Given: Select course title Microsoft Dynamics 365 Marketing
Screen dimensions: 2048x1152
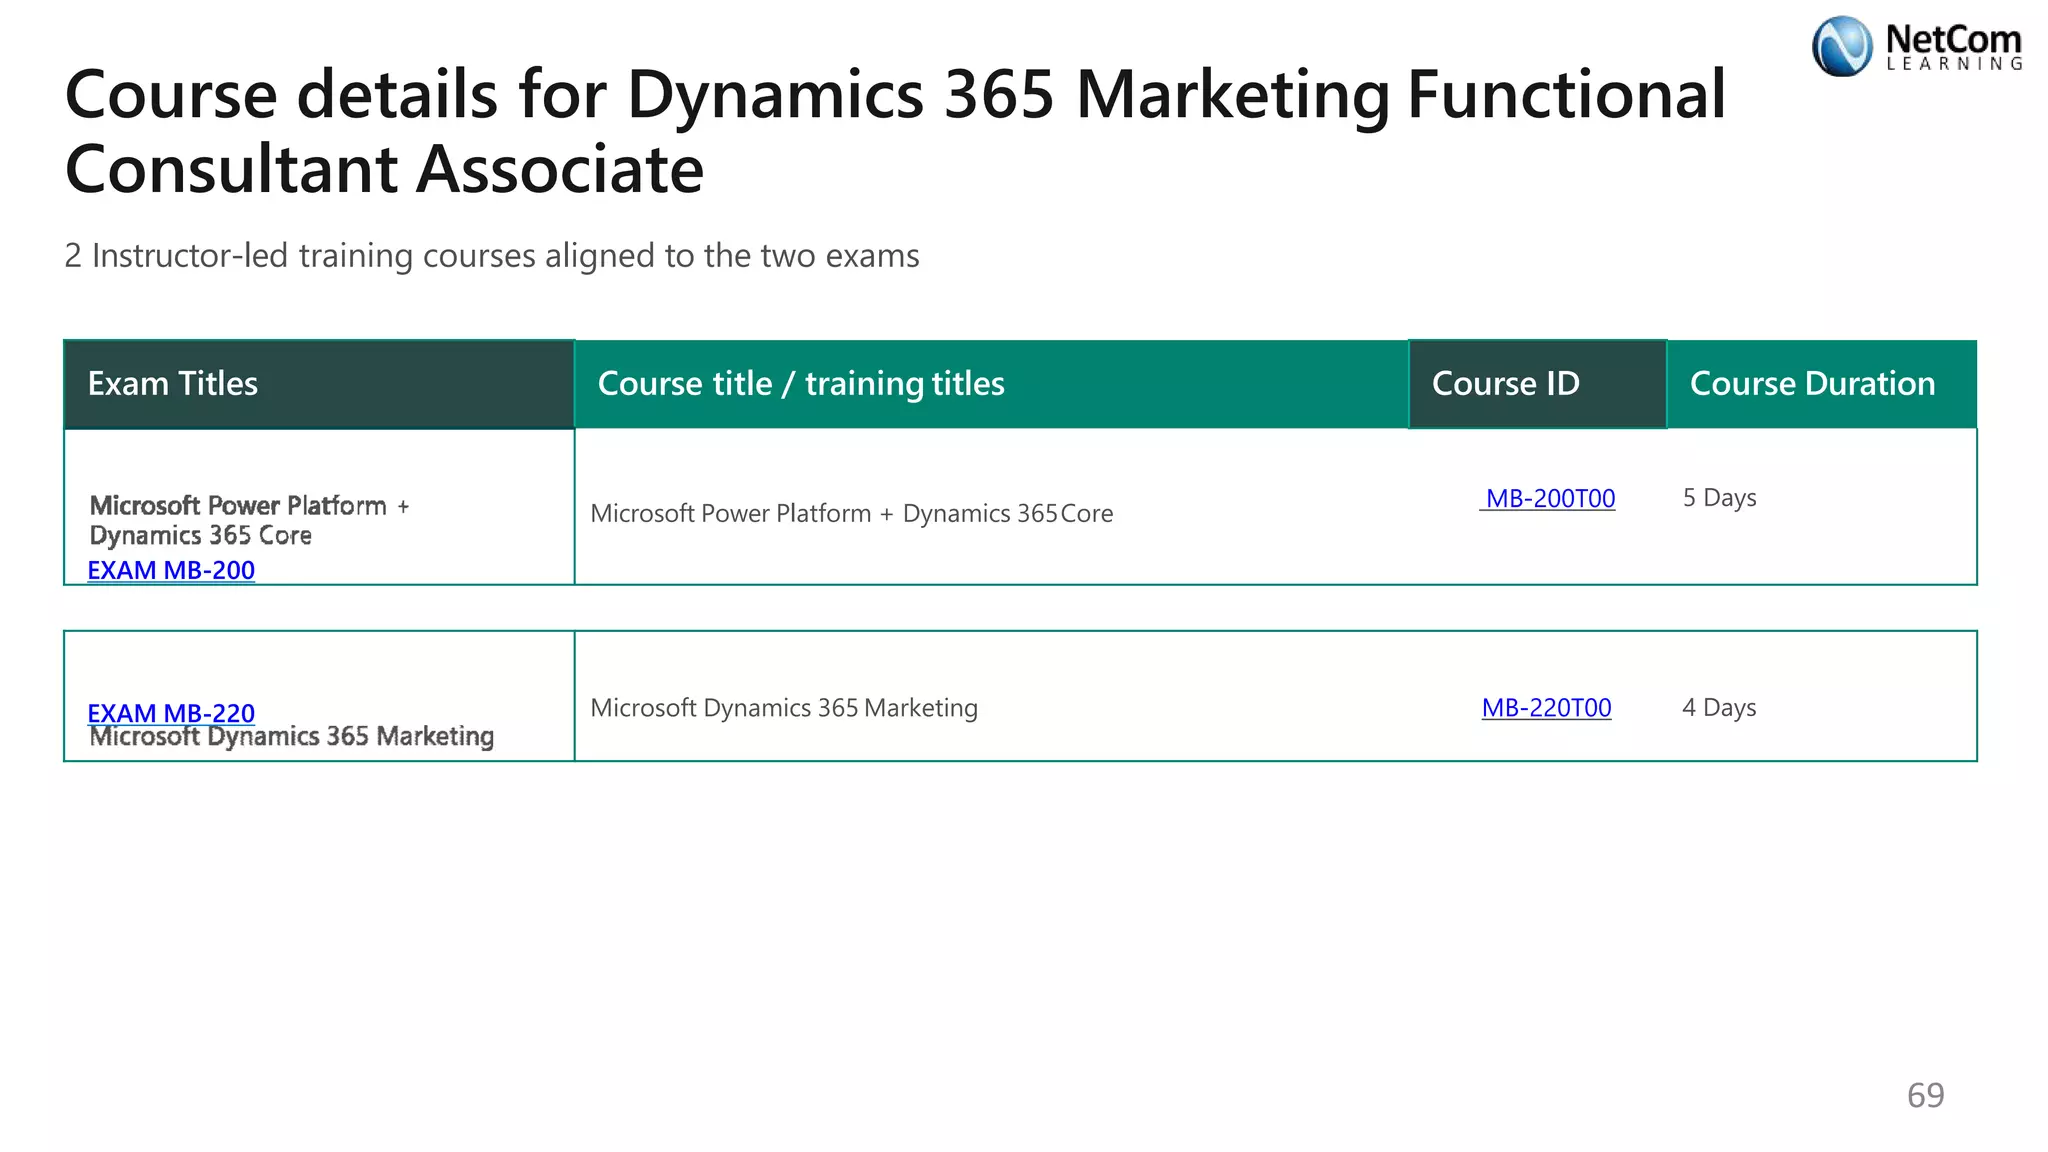Looking at the screenshot, I should coord(784,708).
